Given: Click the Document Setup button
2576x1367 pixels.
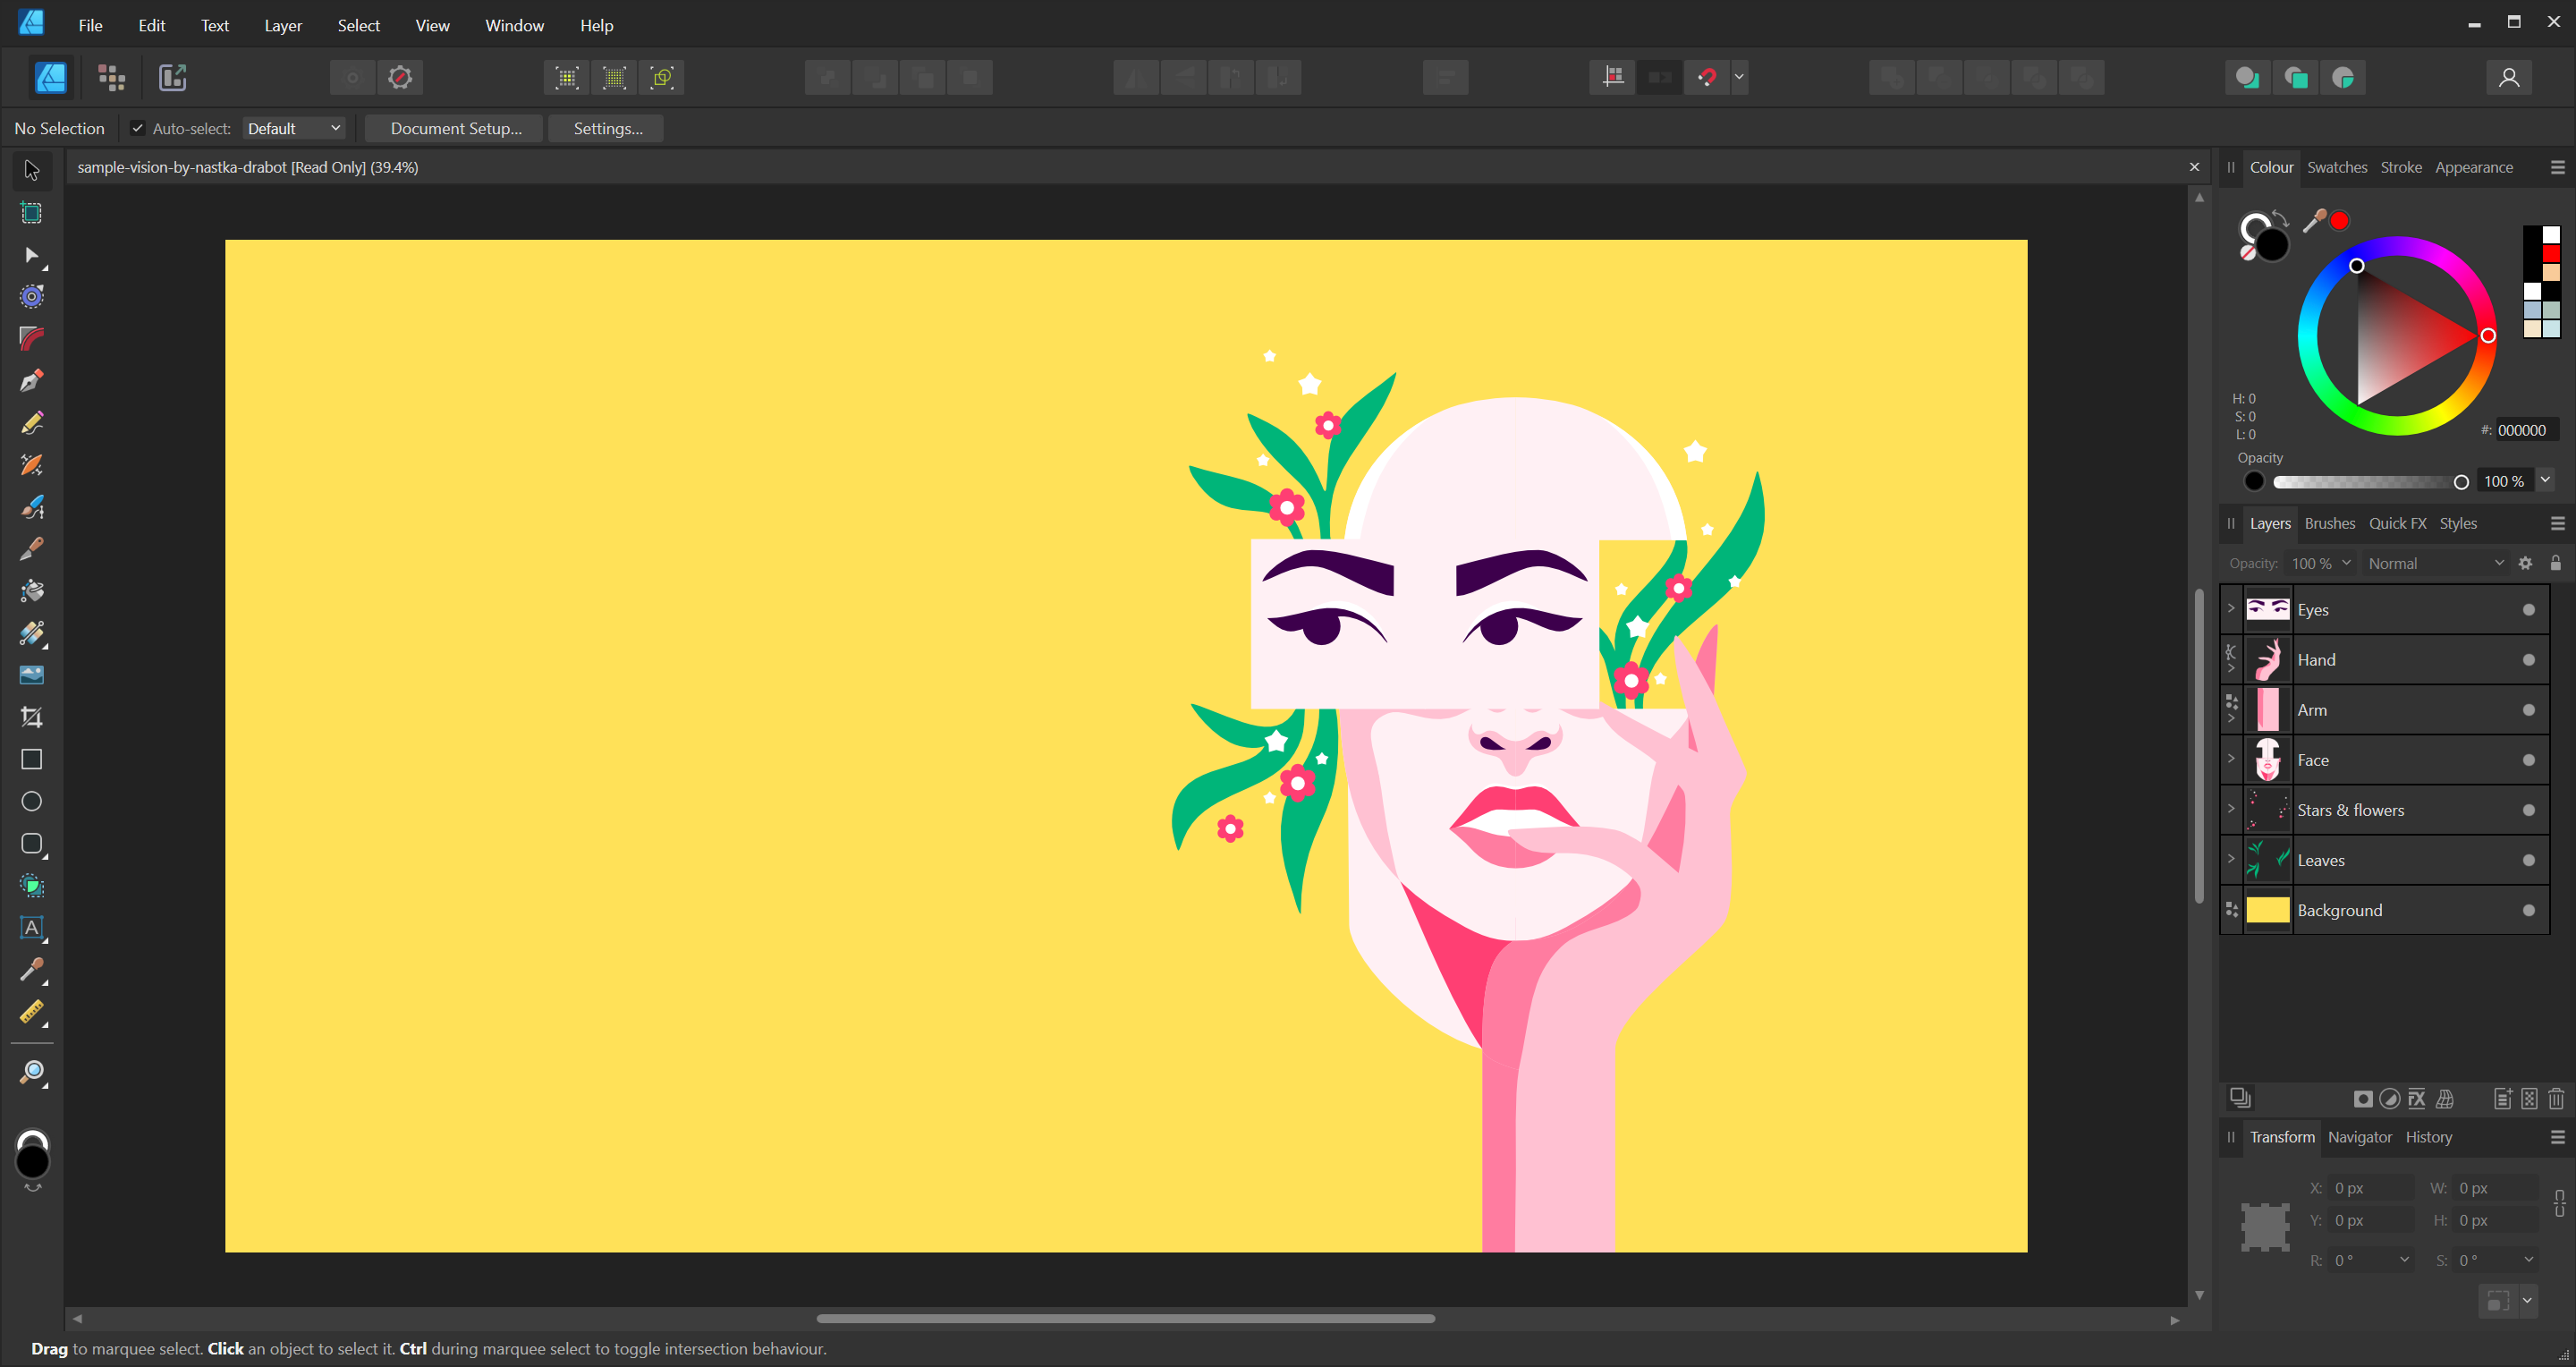Looking at the screenshot, I should click(x=455, y=128).
